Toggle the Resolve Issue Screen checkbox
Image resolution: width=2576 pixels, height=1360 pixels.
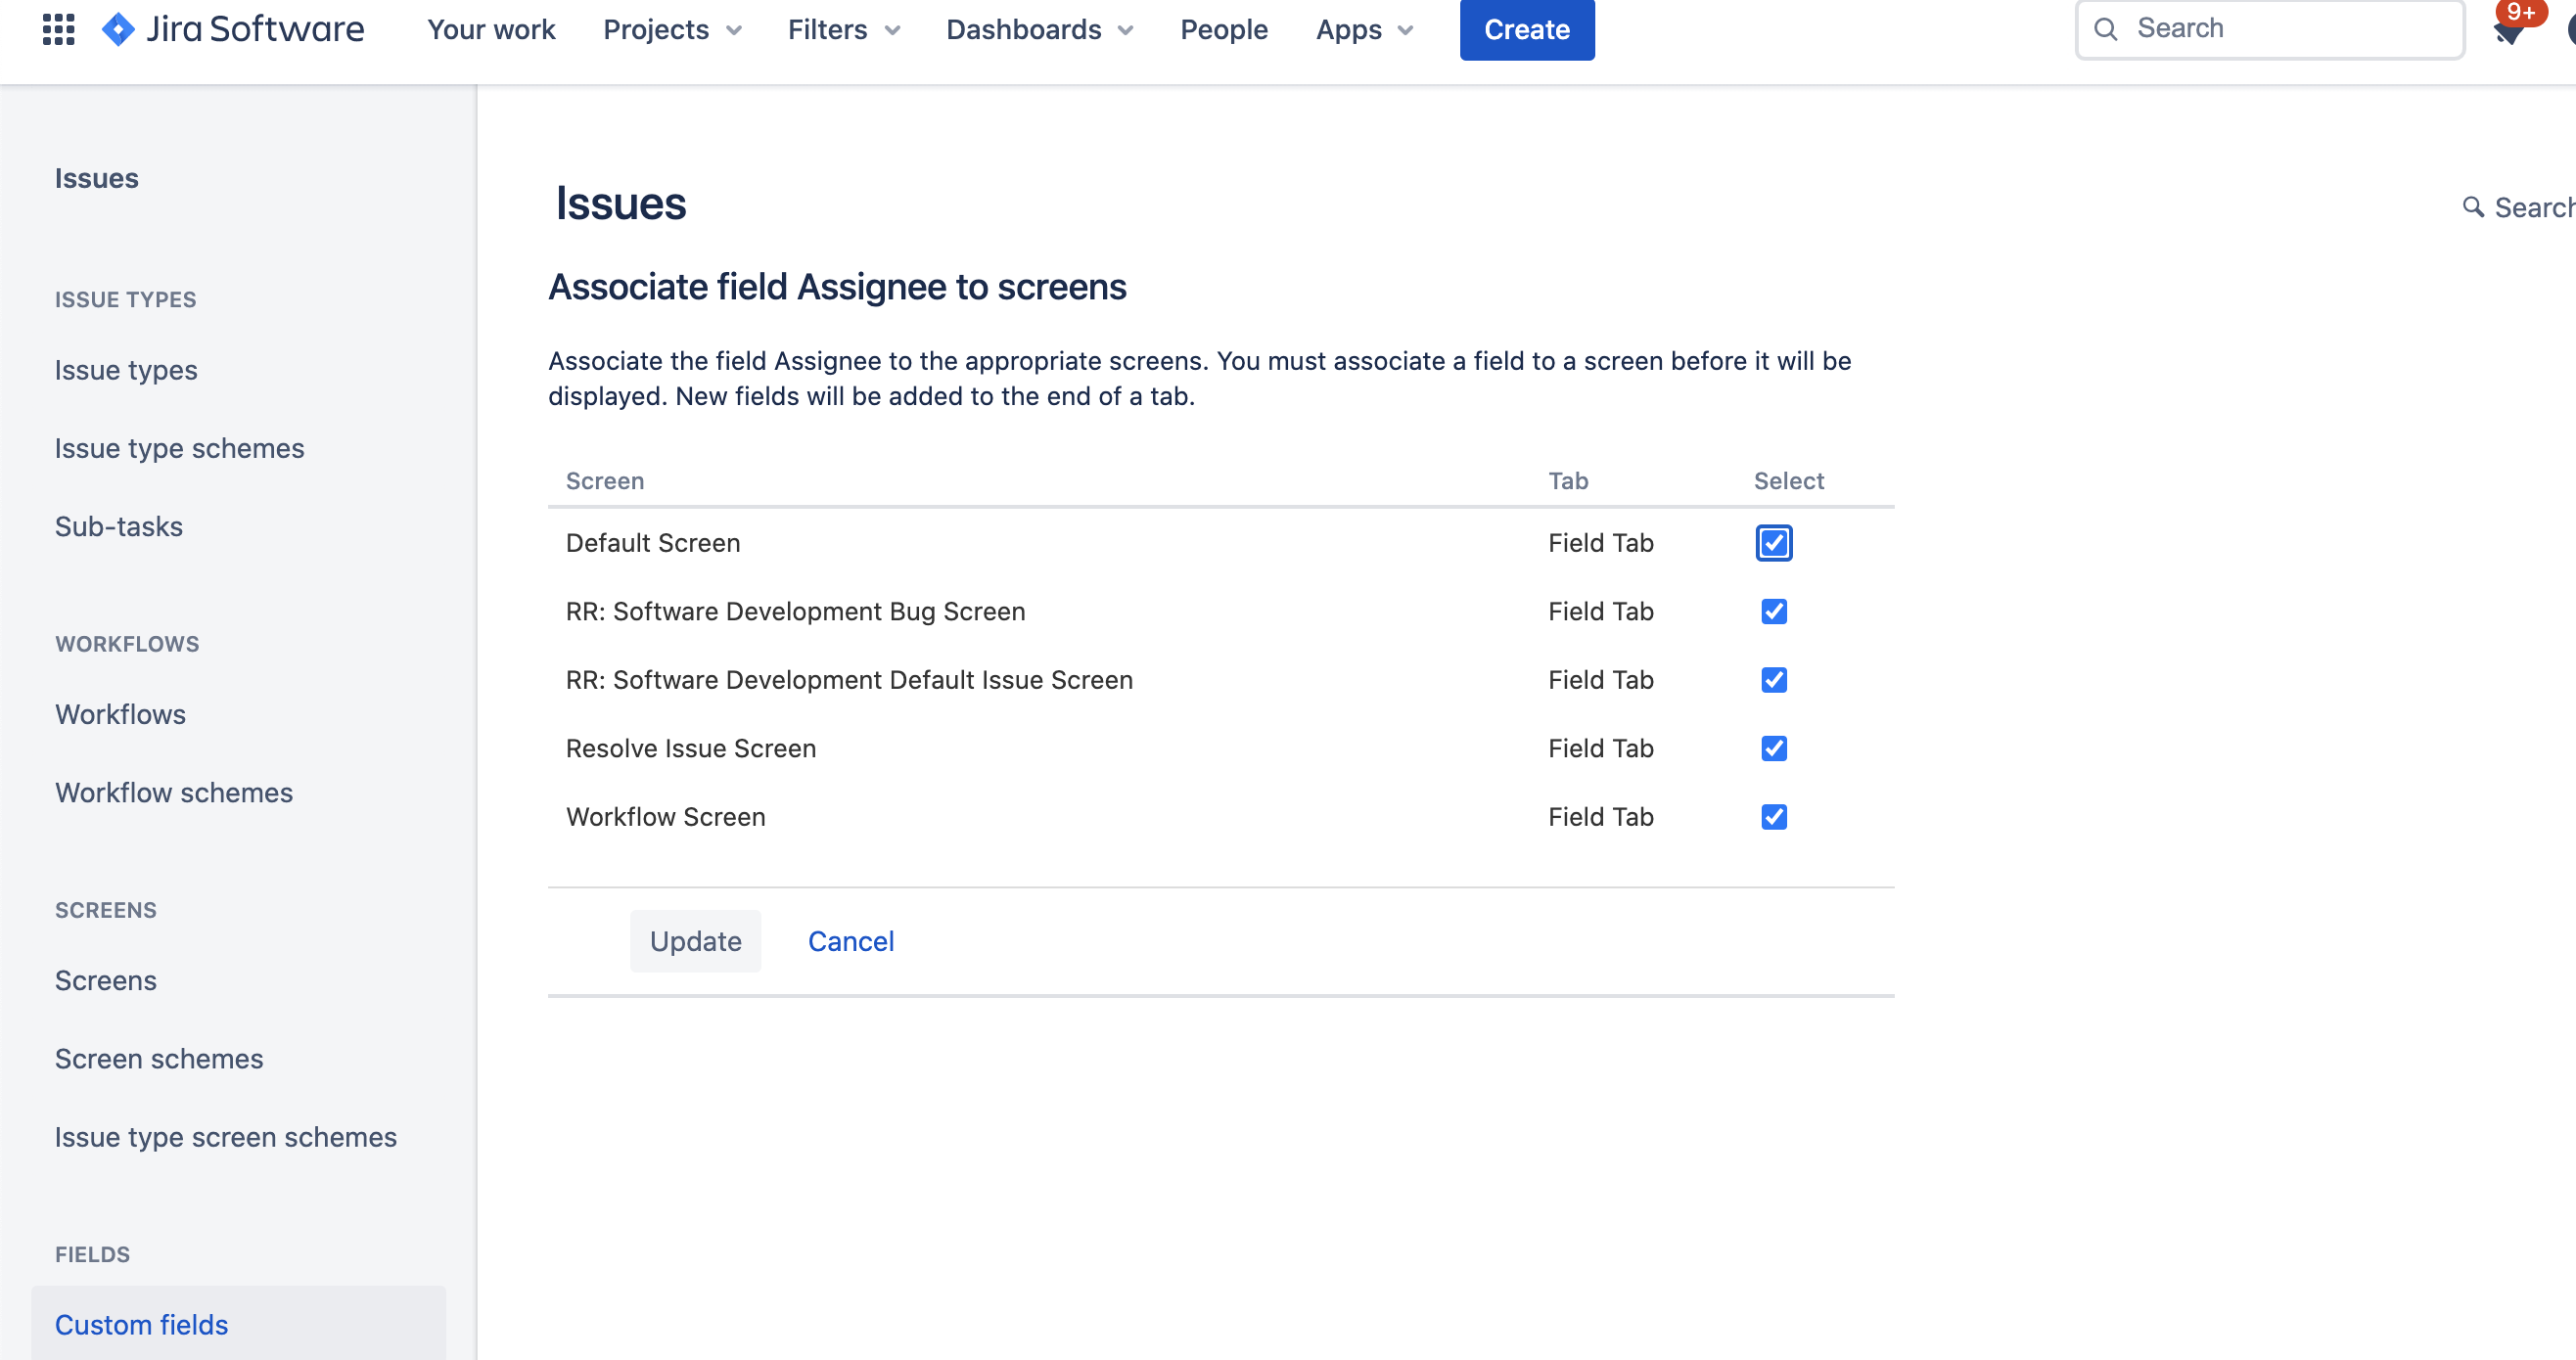click(1773, 748)
